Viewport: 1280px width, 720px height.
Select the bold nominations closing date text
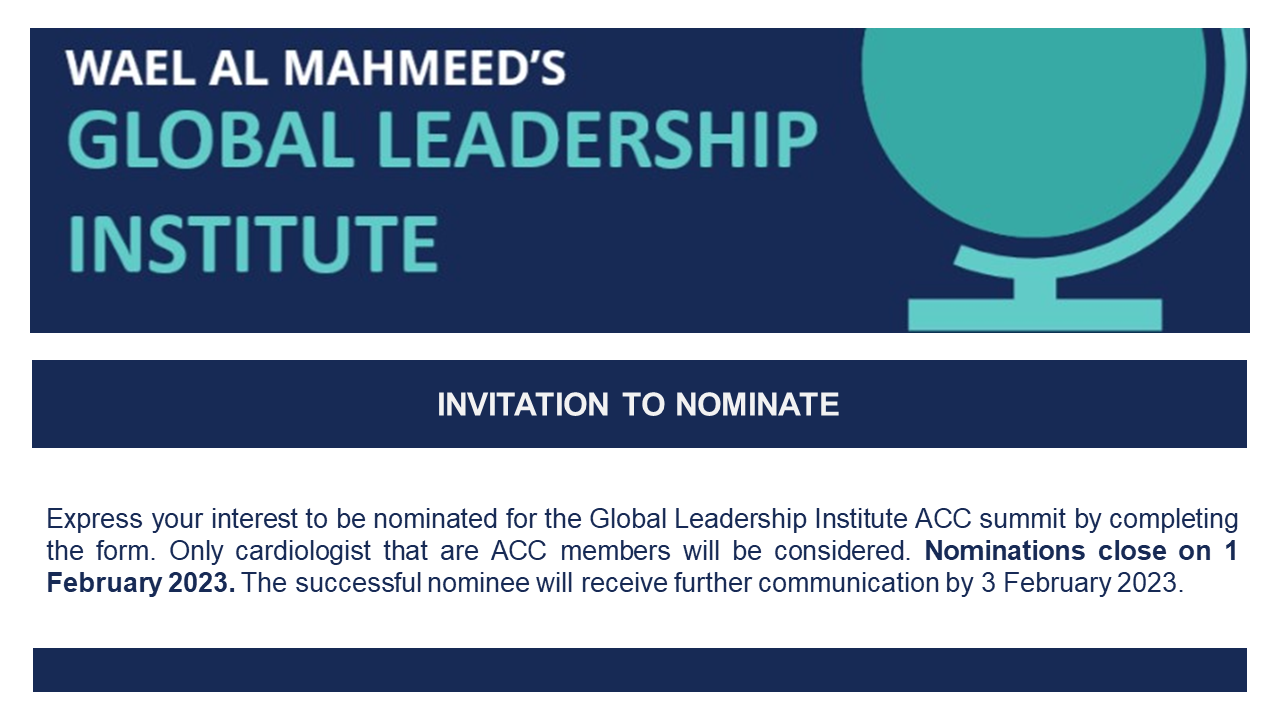click(641, 567)
